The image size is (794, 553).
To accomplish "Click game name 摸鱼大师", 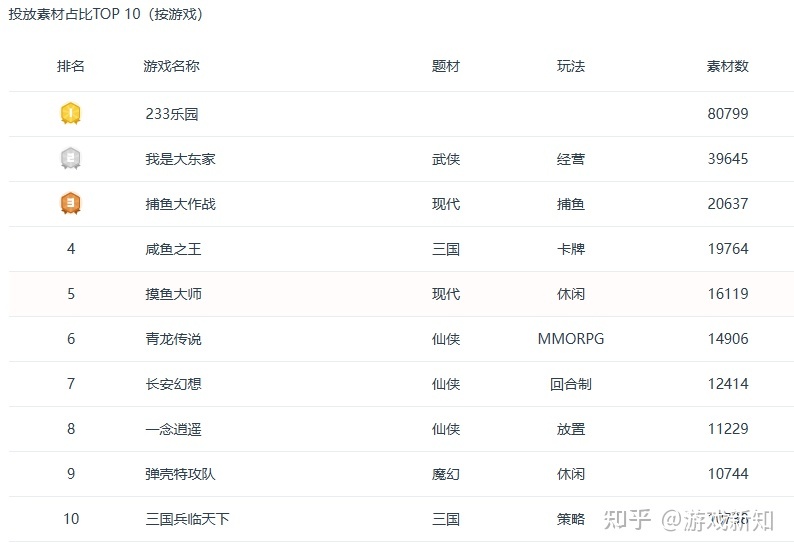I will click(x=174, y=294).
